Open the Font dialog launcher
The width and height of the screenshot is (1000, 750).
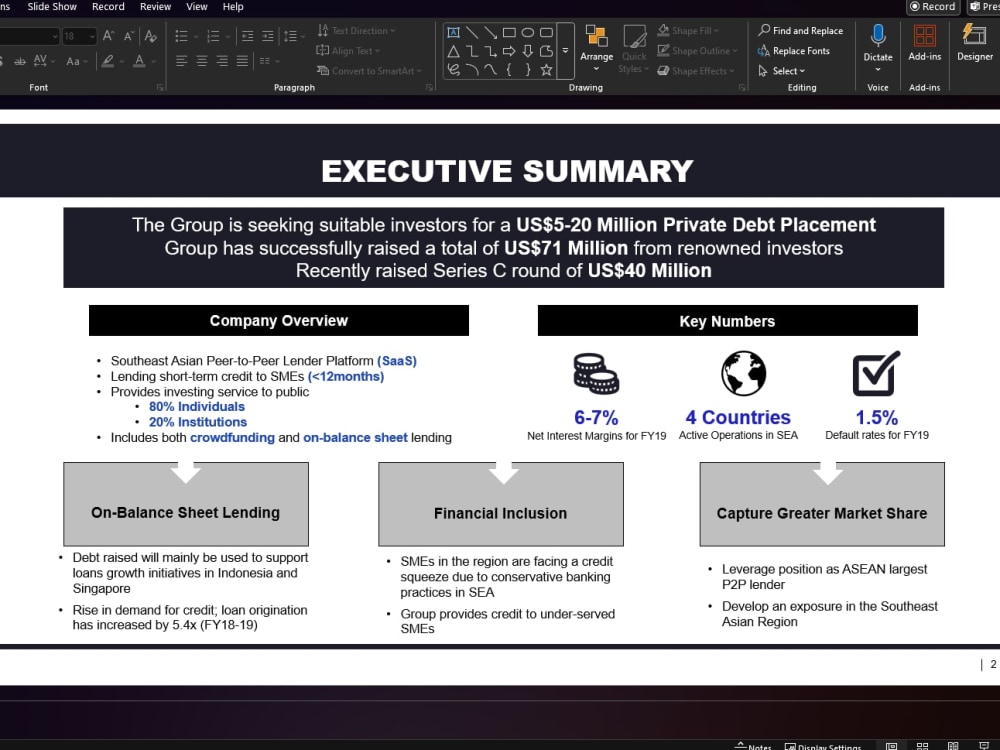click(160, 87)
